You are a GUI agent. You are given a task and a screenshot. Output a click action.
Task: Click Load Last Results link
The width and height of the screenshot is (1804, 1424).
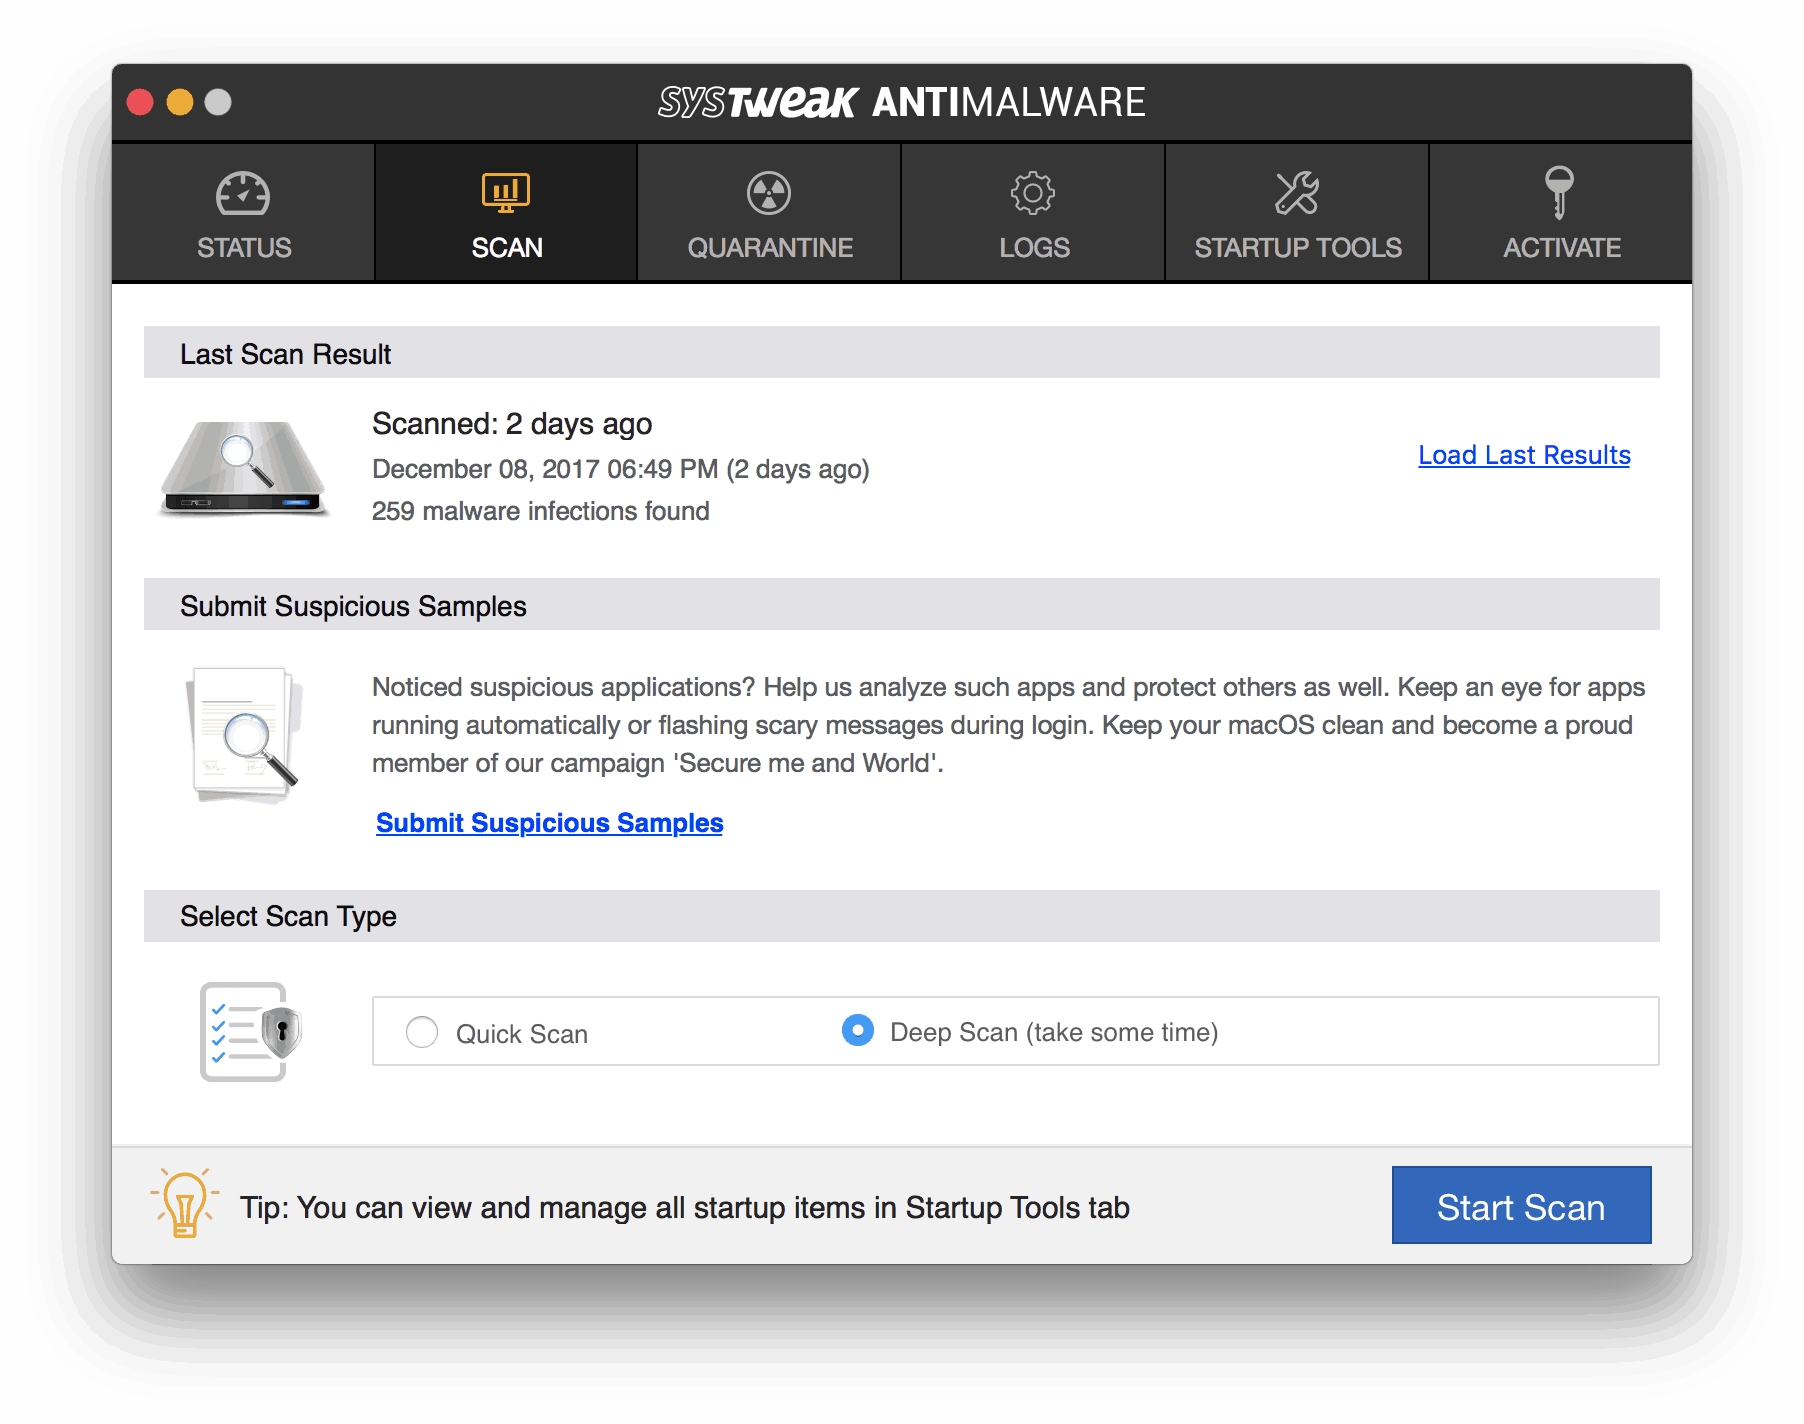click(x=1524, y=455)
